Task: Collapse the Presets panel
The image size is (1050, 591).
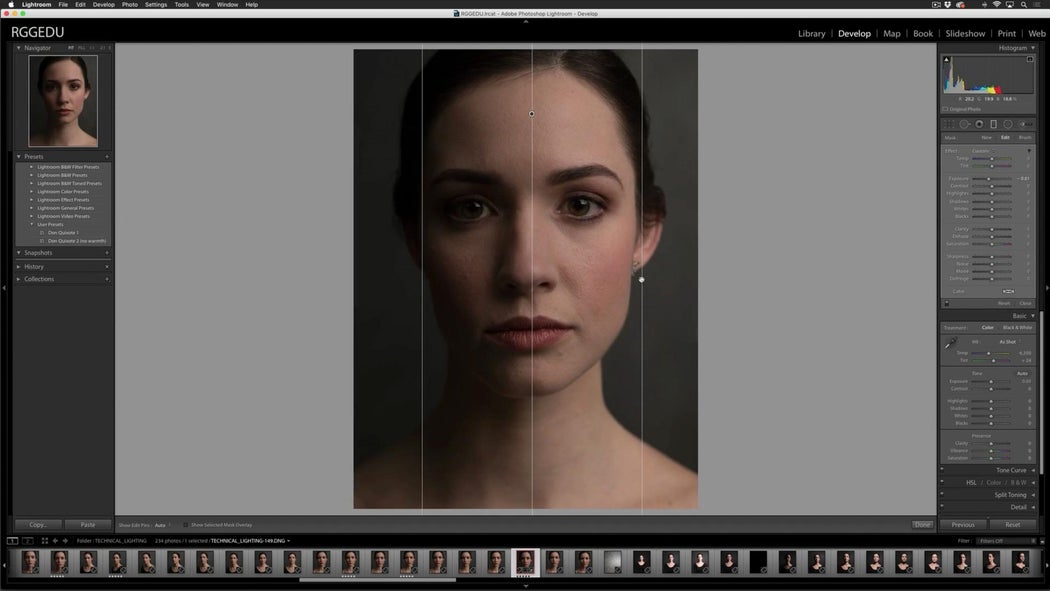Action: pos(19,156)
